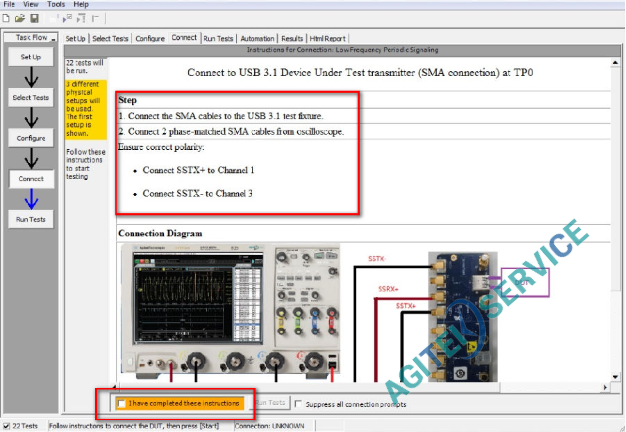Click the Save disk toolbar icon
This screenshot has height=432, width=626.
(x=34, y=19)
